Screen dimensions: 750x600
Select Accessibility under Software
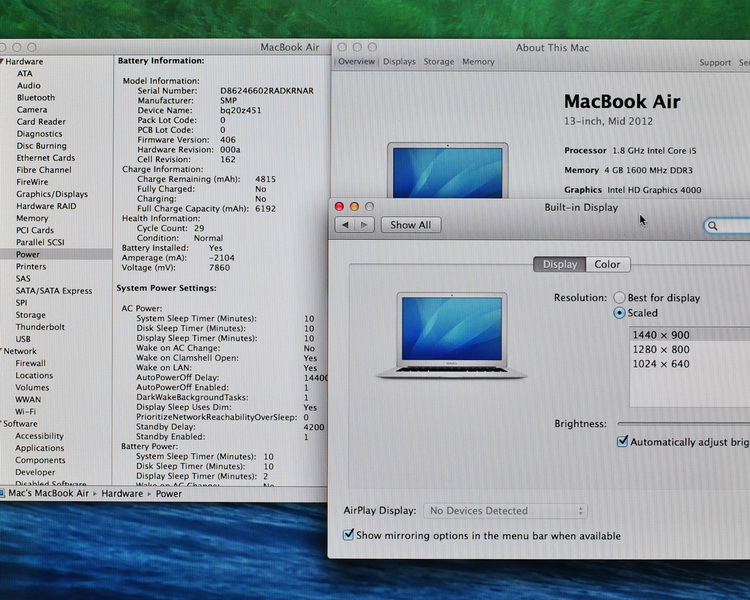click(x=39, y=436)
